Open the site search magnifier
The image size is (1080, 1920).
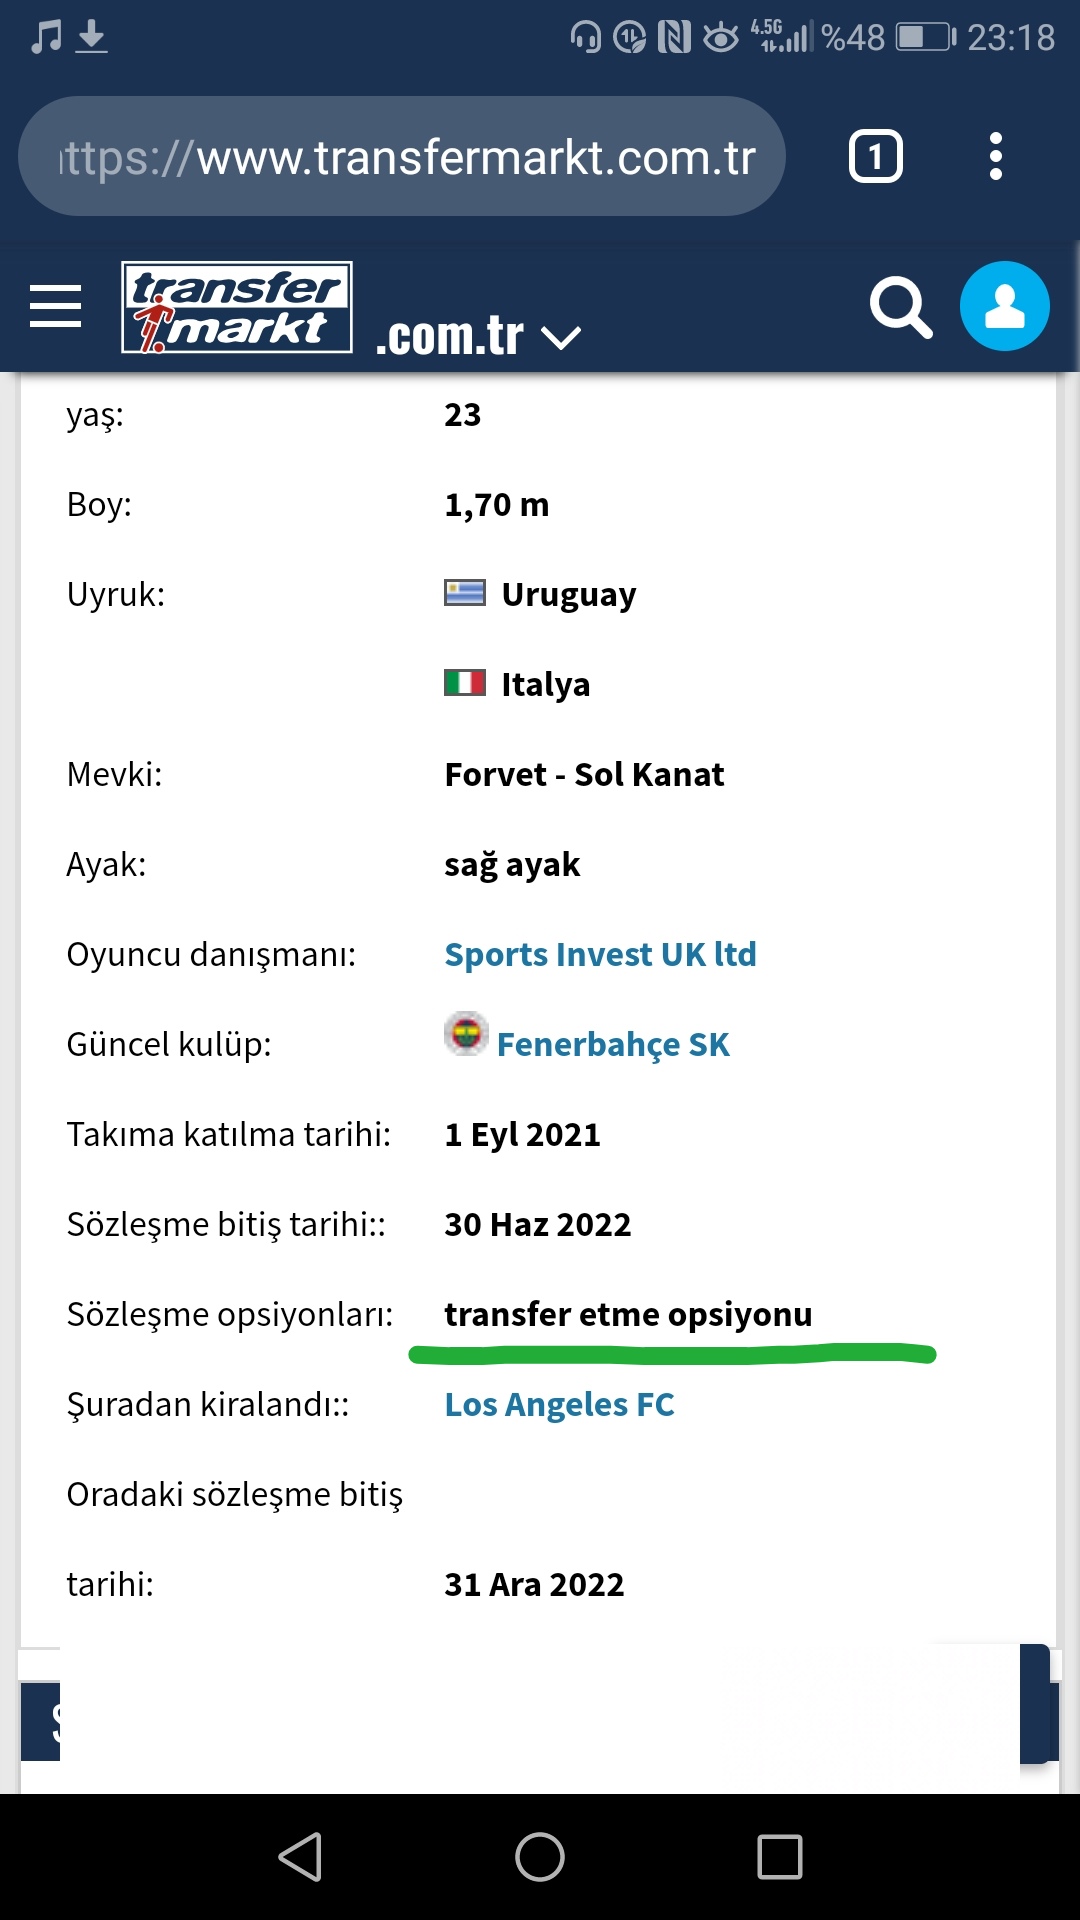point(901,307)
